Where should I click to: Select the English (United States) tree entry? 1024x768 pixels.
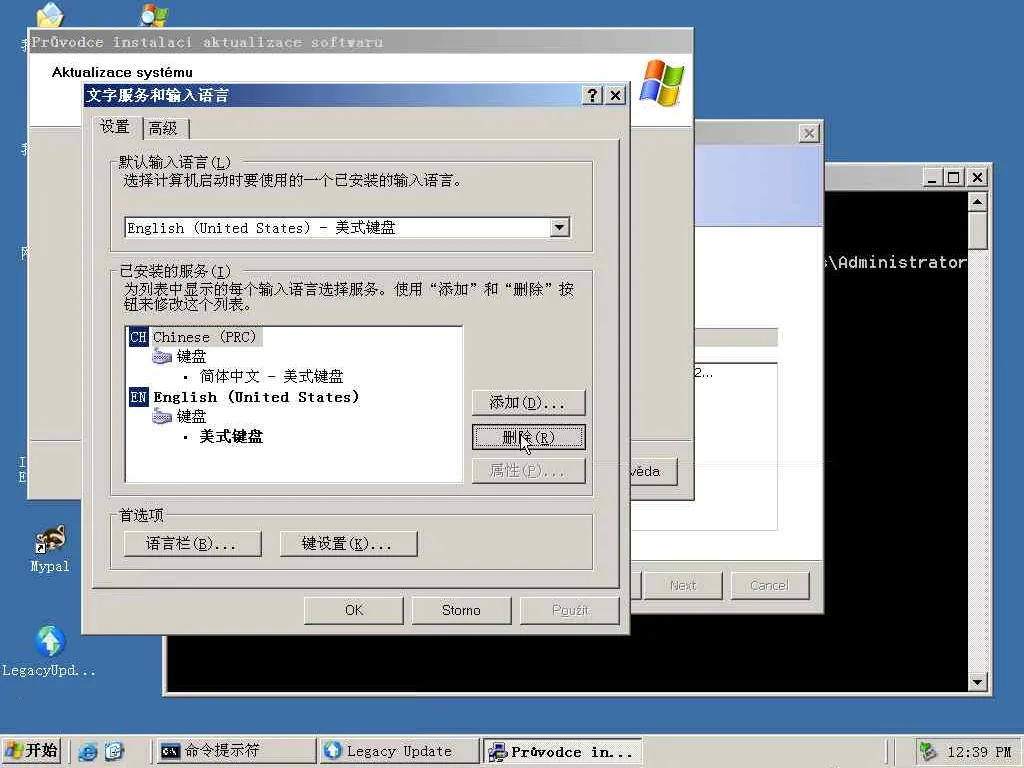coord(256,397)
